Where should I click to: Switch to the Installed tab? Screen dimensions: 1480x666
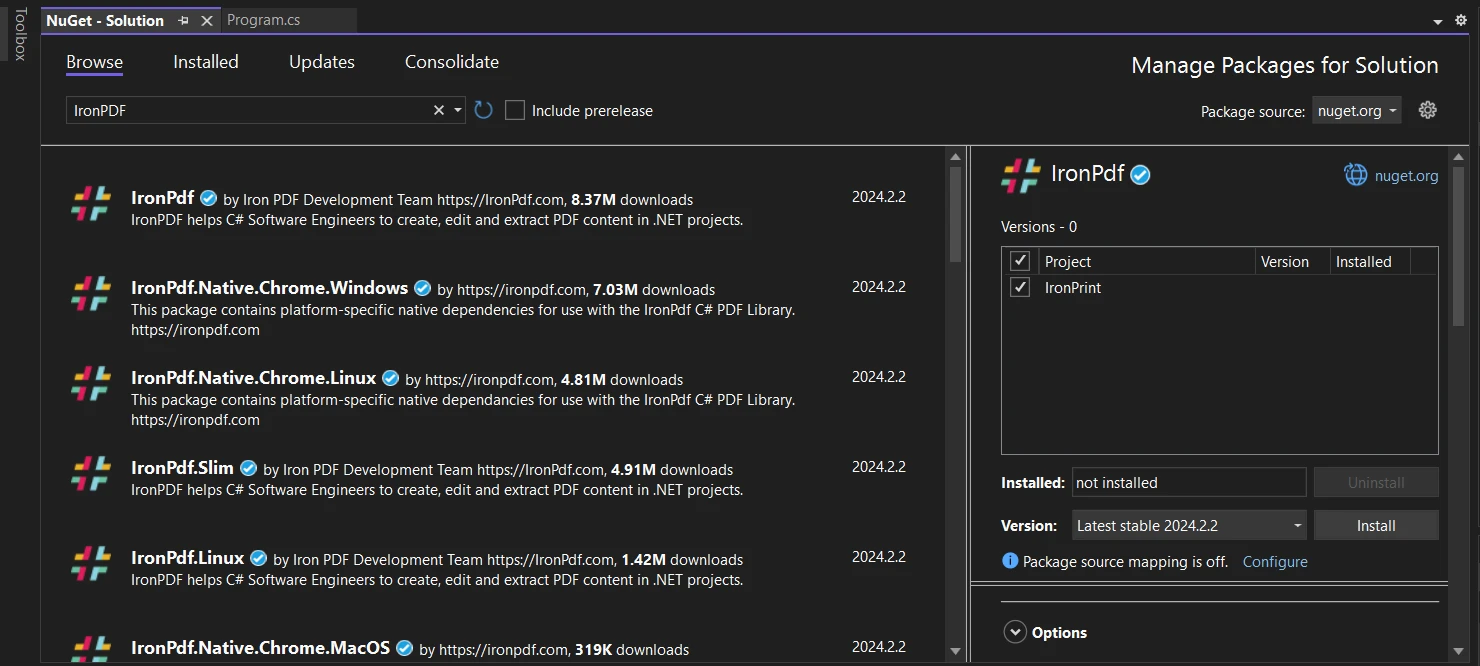click(206, 62)
